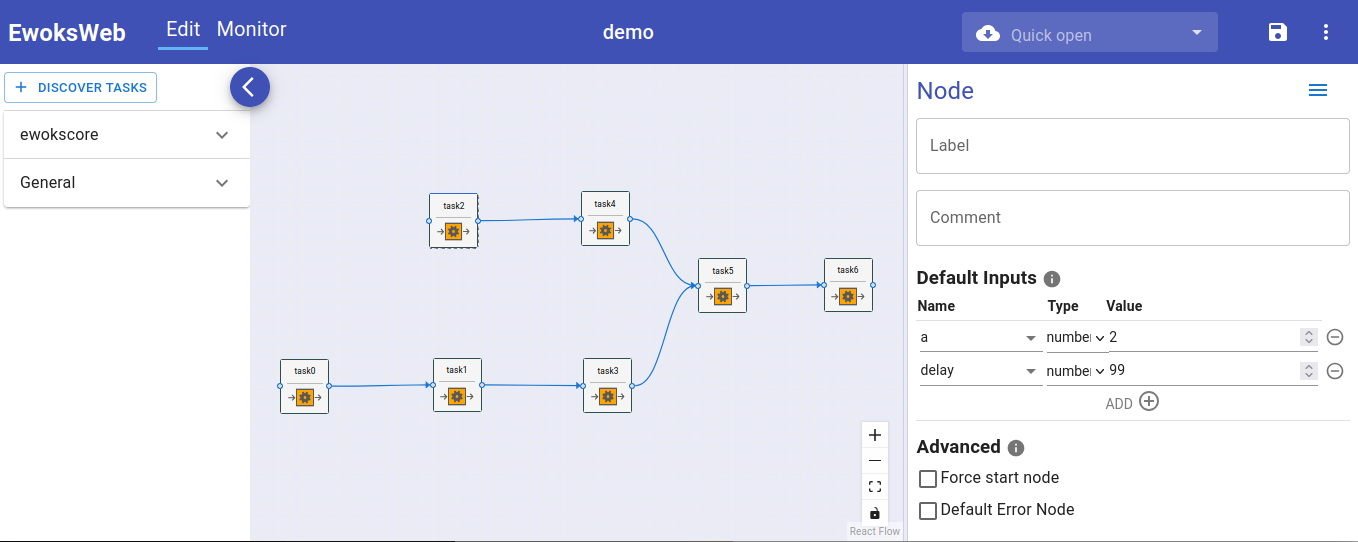1358x542 pixels.
Task: Open the Node panel hamburger menu
Action: (1318, 90)
